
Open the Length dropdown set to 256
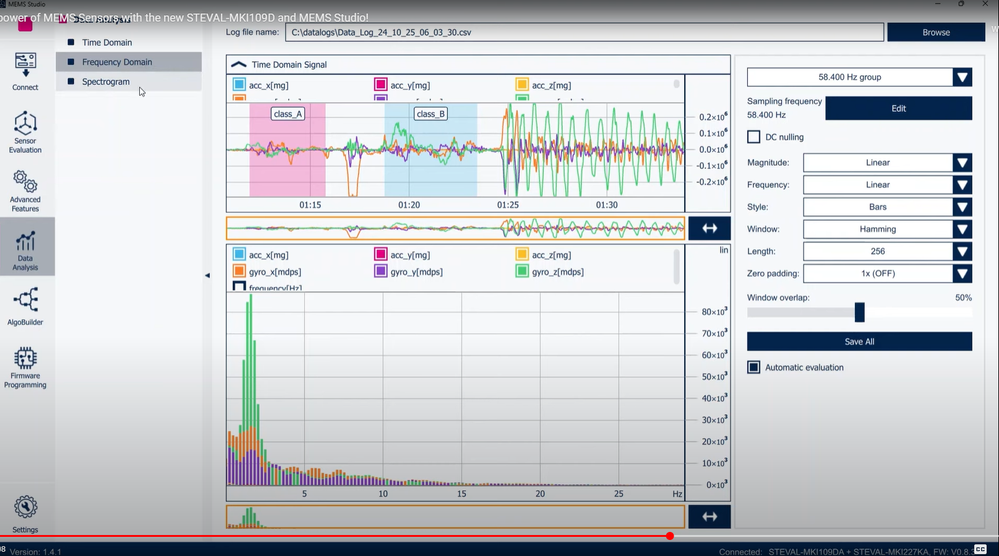pos(888,252)
